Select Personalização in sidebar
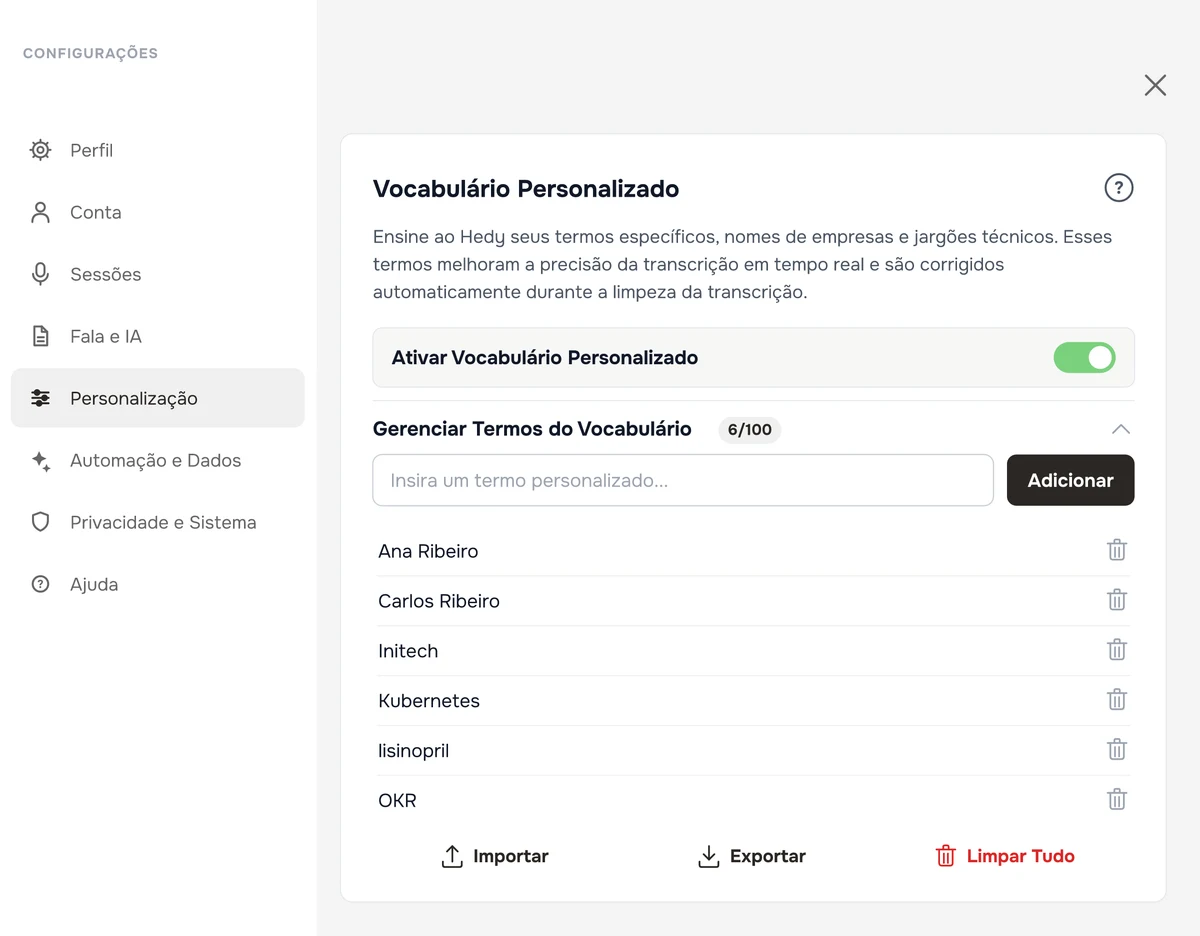 157,398
